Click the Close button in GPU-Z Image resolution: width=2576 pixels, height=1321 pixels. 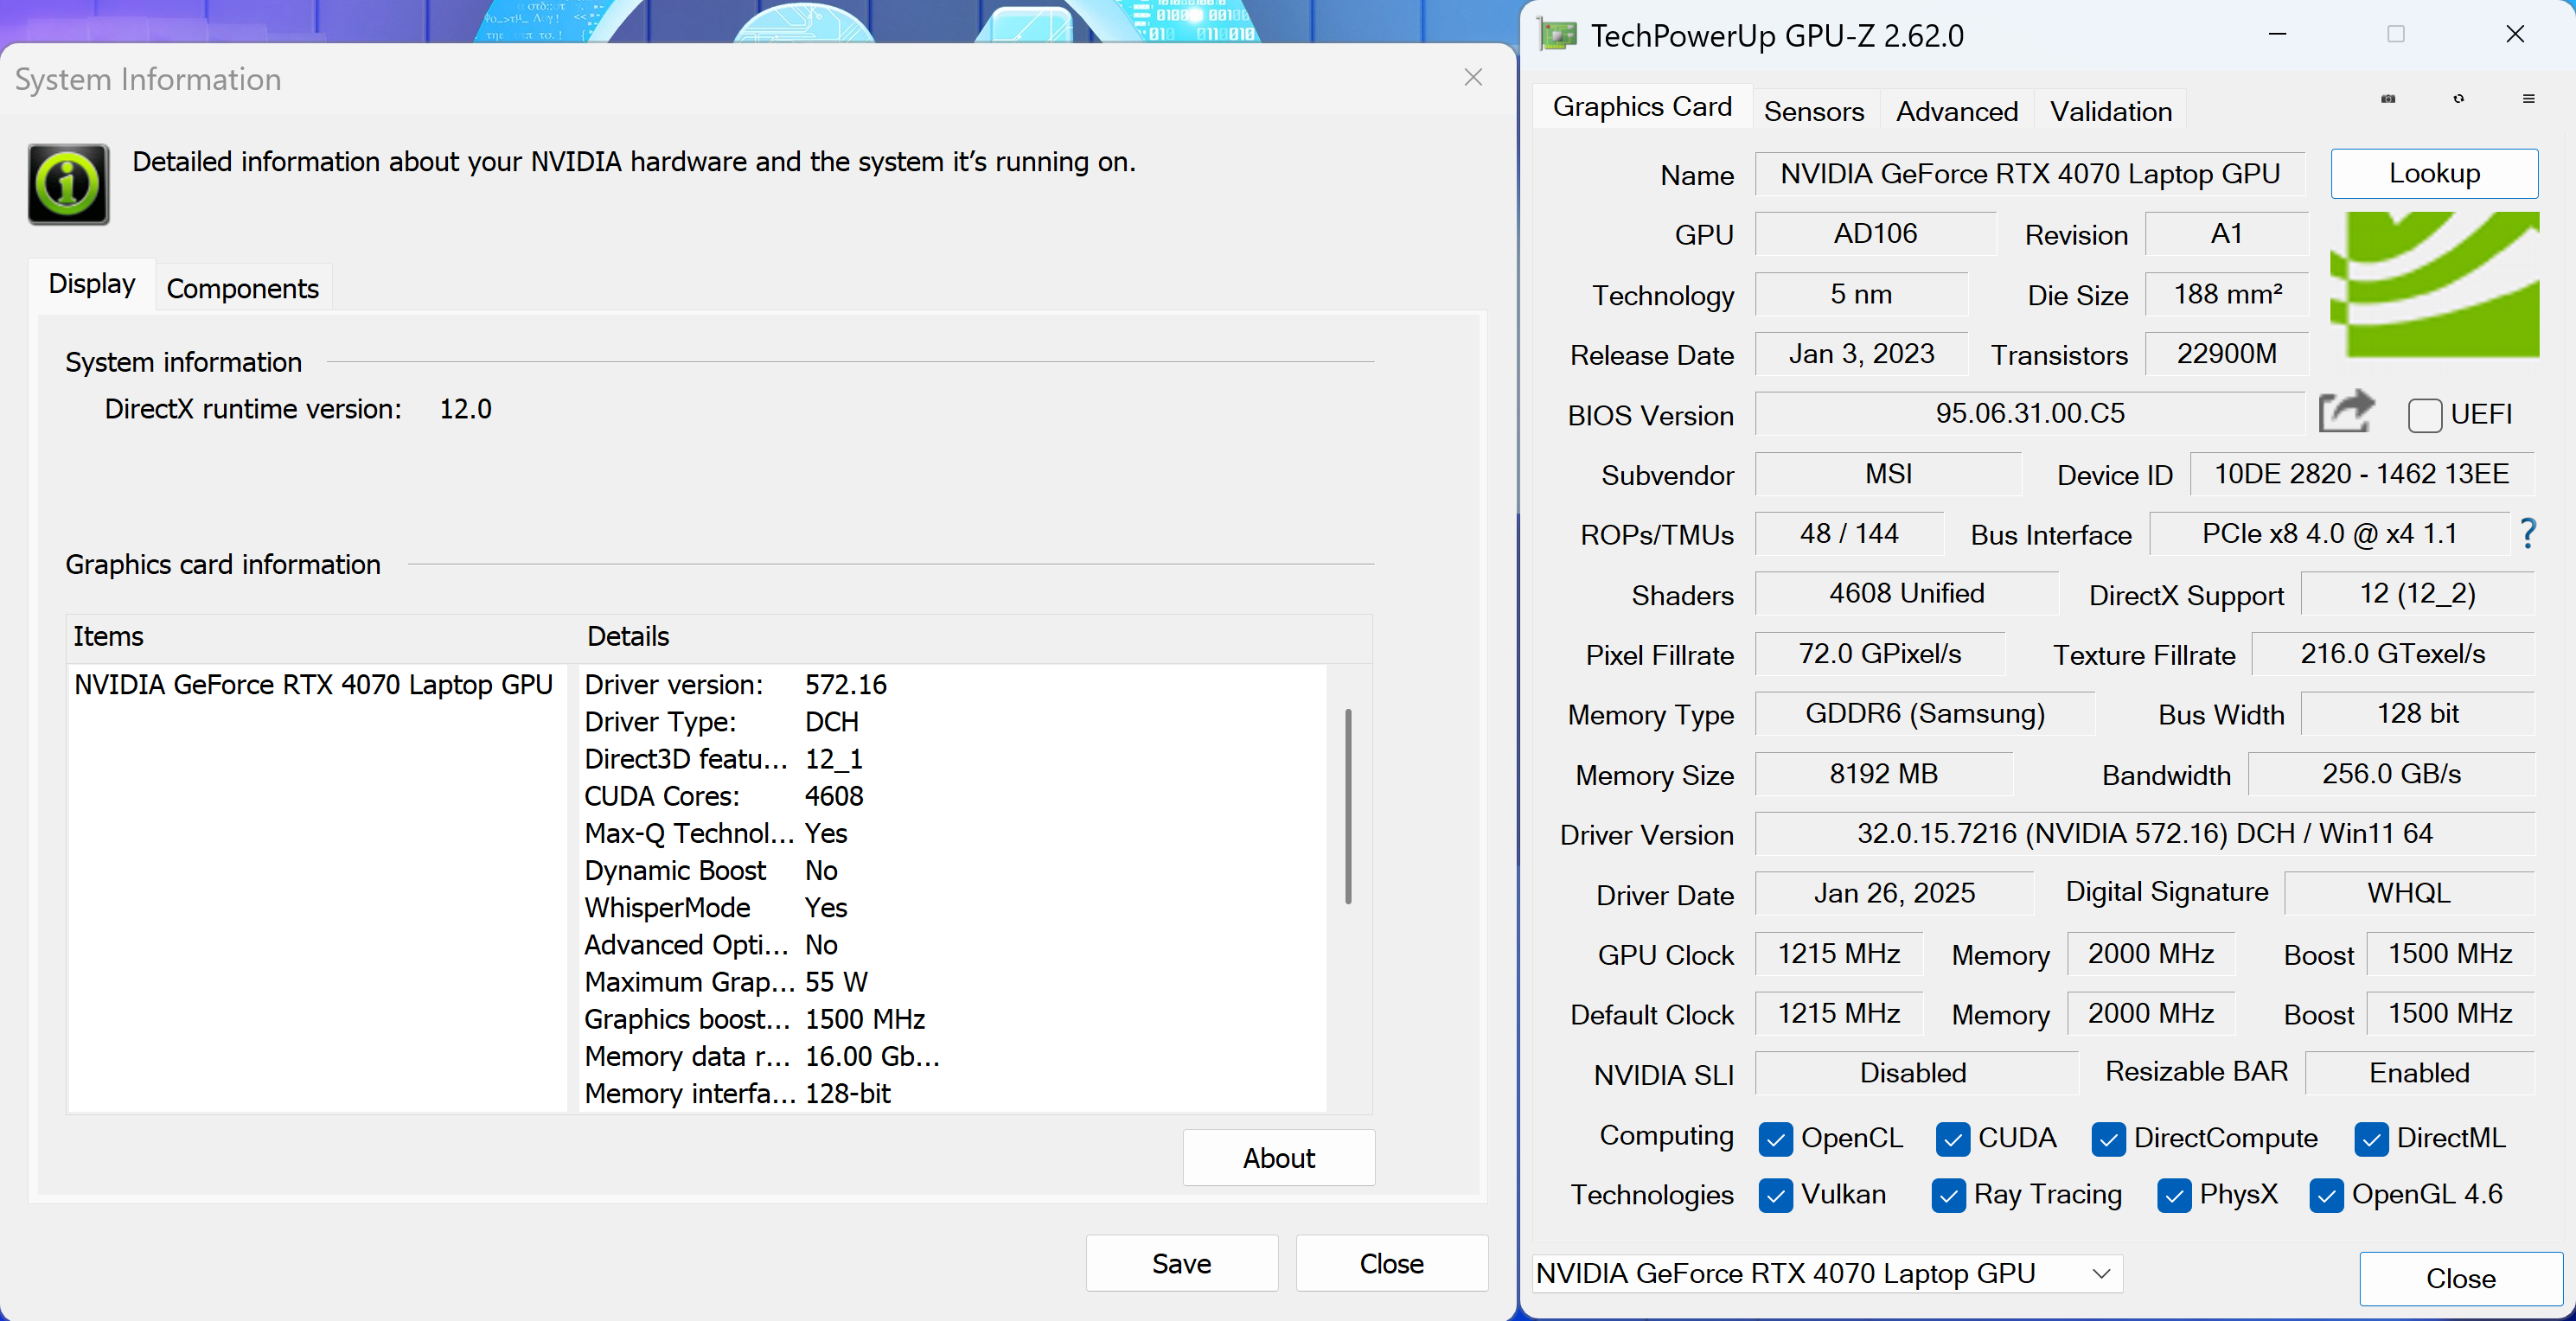pos(2460,1279)
